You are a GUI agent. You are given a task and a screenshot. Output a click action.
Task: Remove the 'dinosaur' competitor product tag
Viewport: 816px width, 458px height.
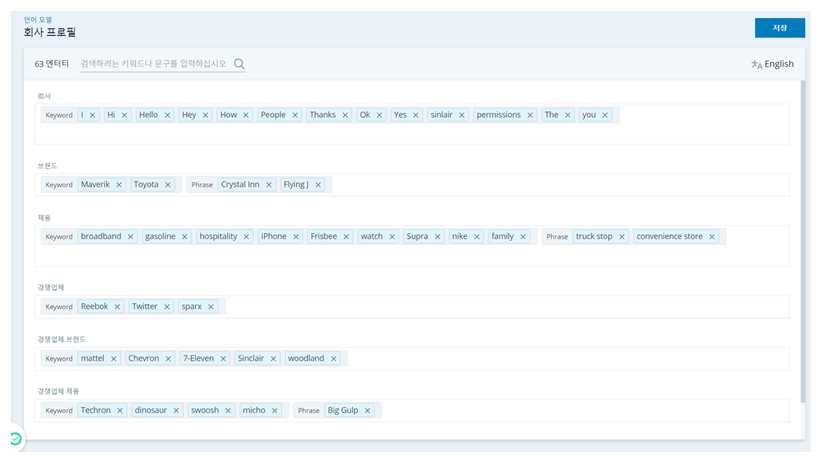pos(176,411)
